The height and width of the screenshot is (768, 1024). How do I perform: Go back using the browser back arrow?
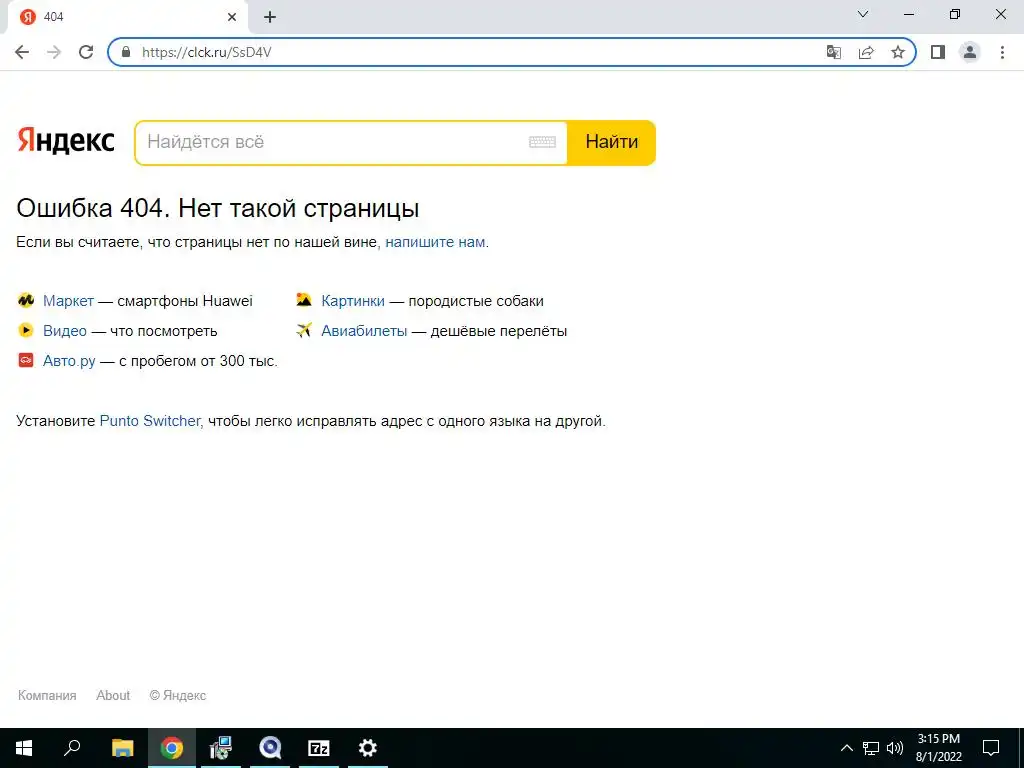point(22,52)
